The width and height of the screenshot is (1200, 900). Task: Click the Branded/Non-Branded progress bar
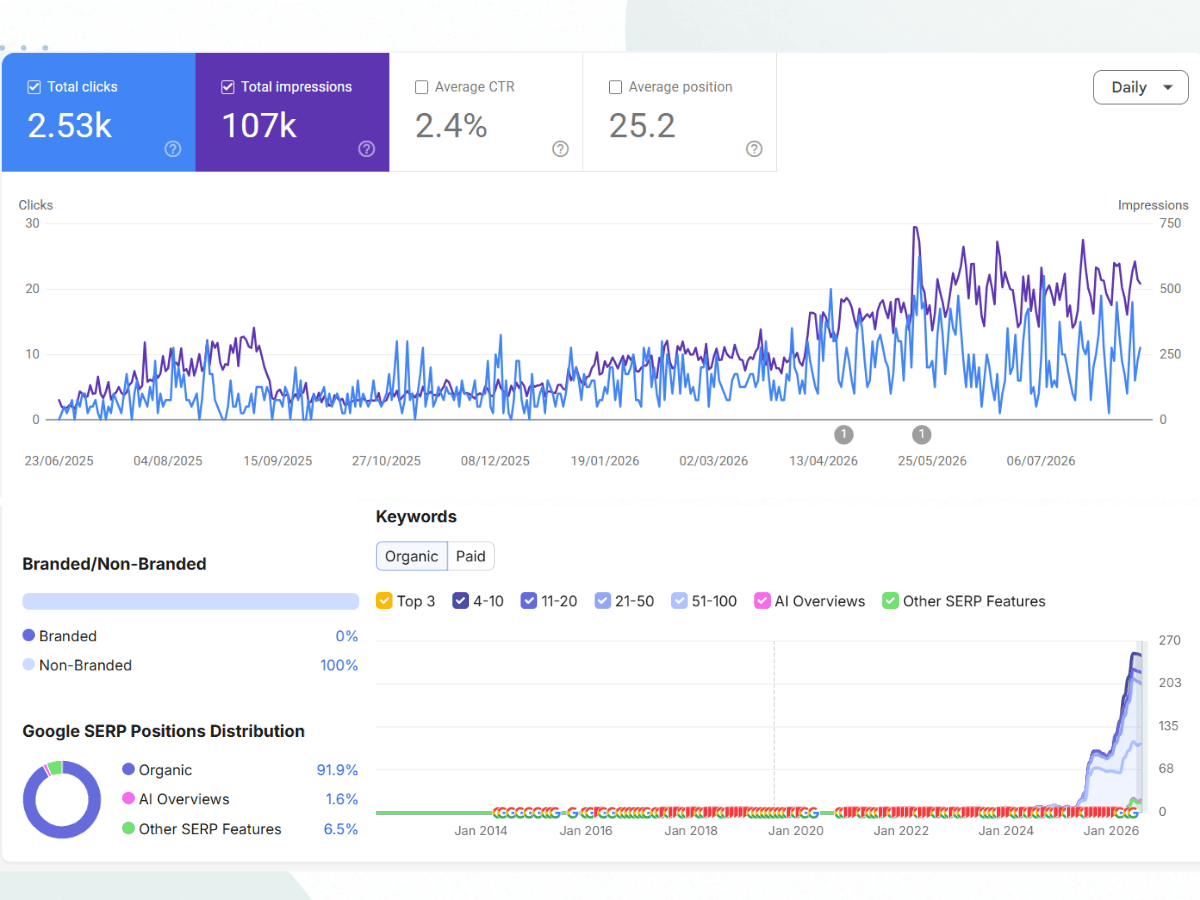[190, 602]
